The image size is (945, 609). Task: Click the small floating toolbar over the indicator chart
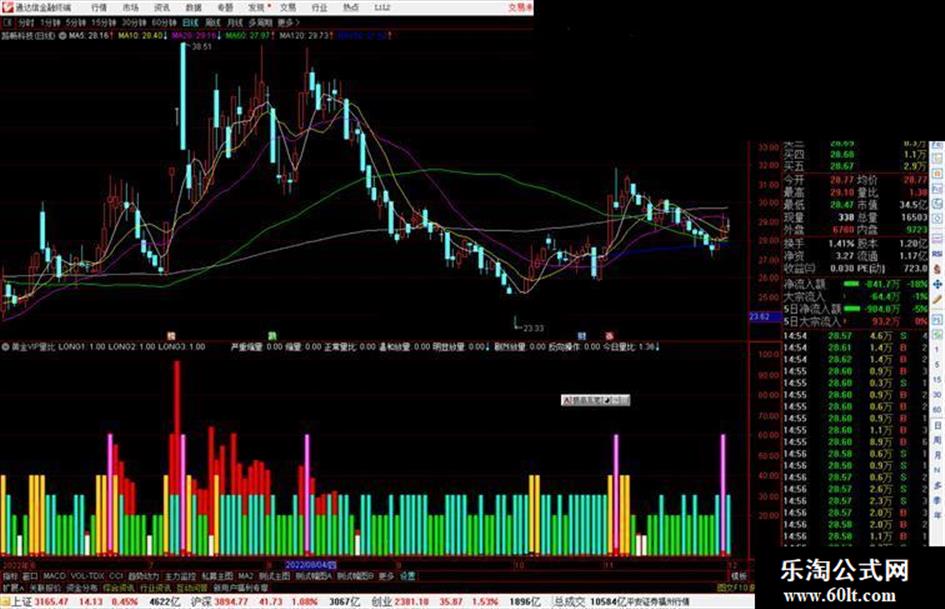click(595, 400)
